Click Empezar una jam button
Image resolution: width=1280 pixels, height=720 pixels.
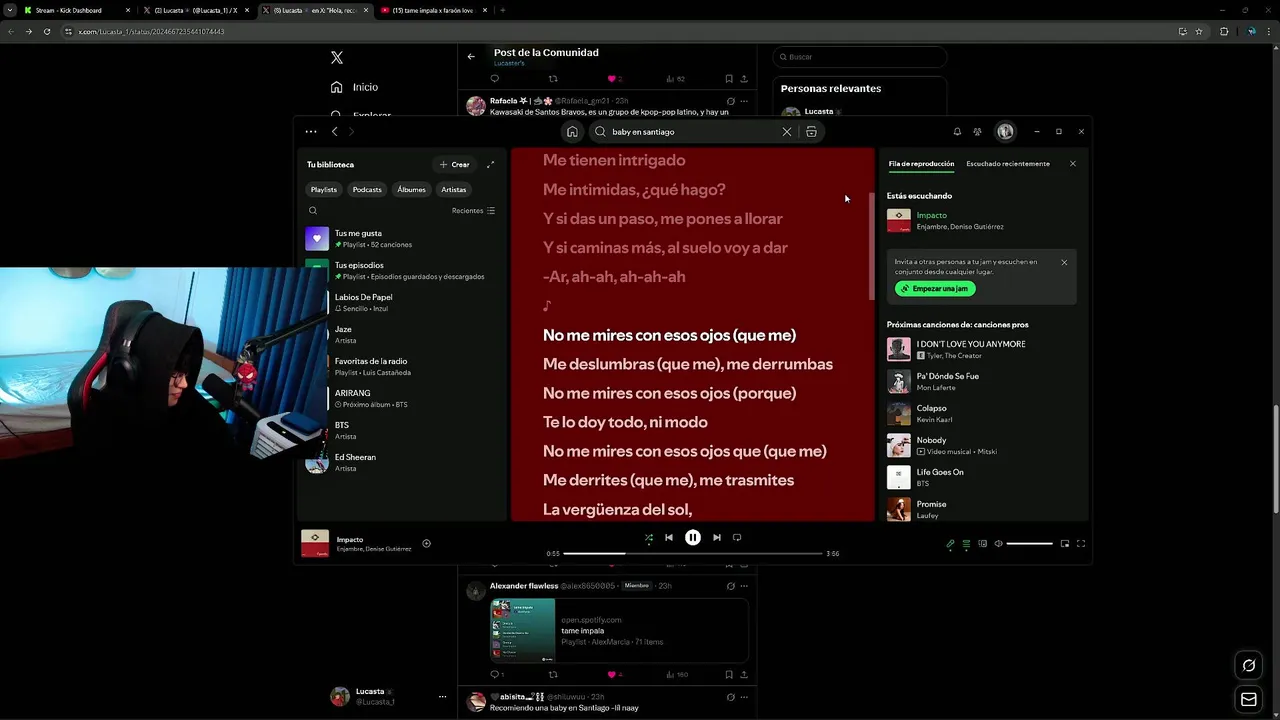[935, 288]
